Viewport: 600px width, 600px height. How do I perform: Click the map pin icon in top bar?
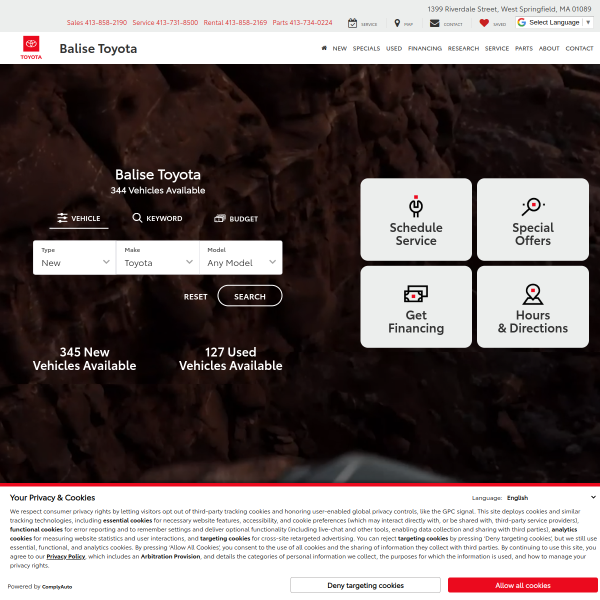397,23
